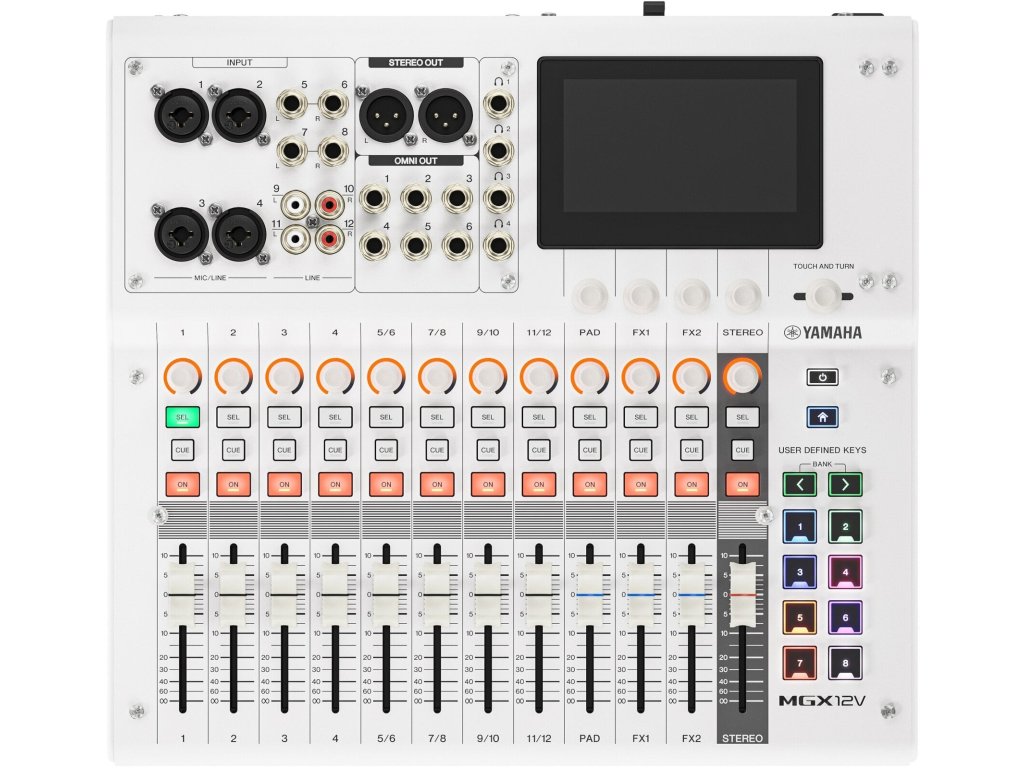The height and width of the screenshot is (768, 1024).
Task: Click fourth screen encoder knob below display
Action: pyautogui.click(x=743, y=296)
